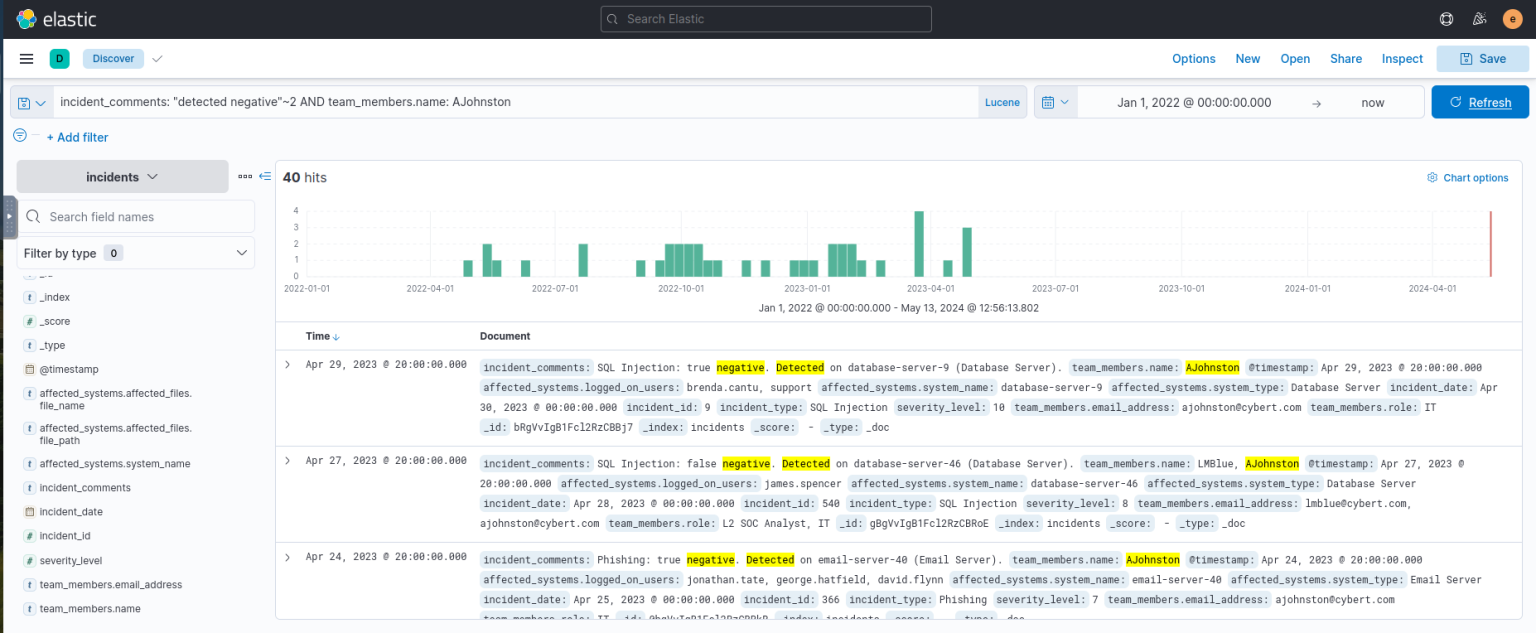The image size is (1536, 633).
Task: Click the Save button
Action: point(1482,58)
